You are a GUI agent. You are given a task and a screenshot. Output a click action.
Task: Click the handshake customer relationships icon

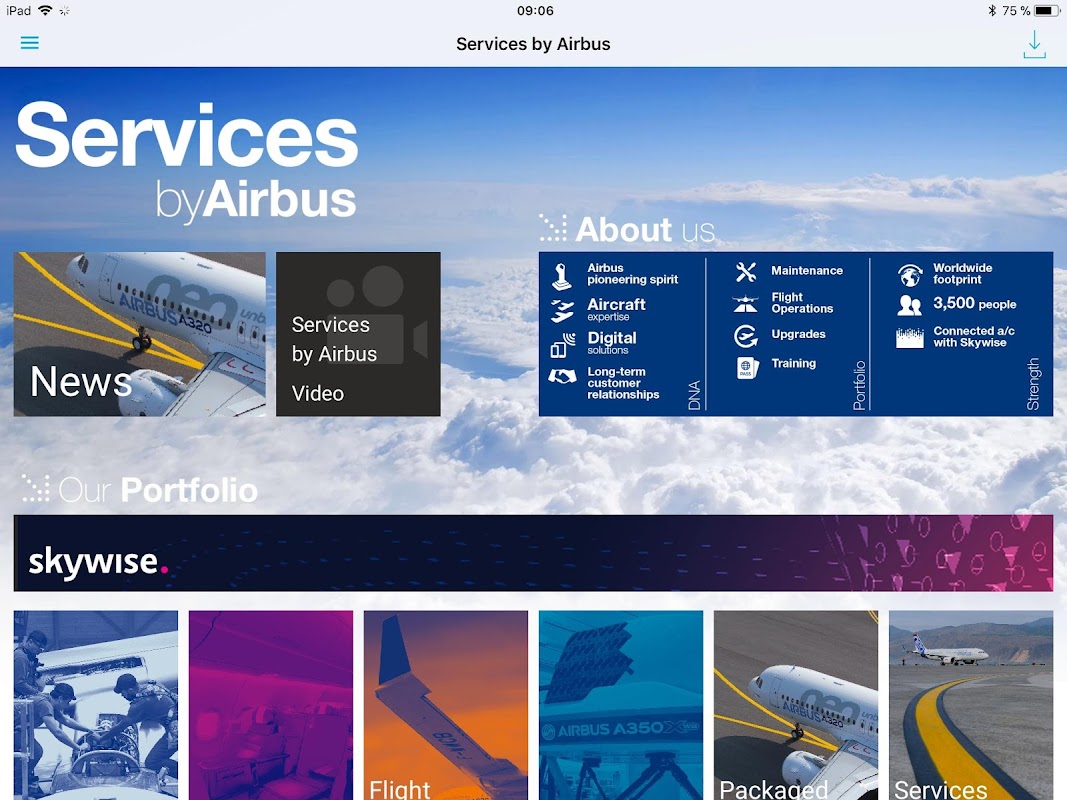pos(562,376)
